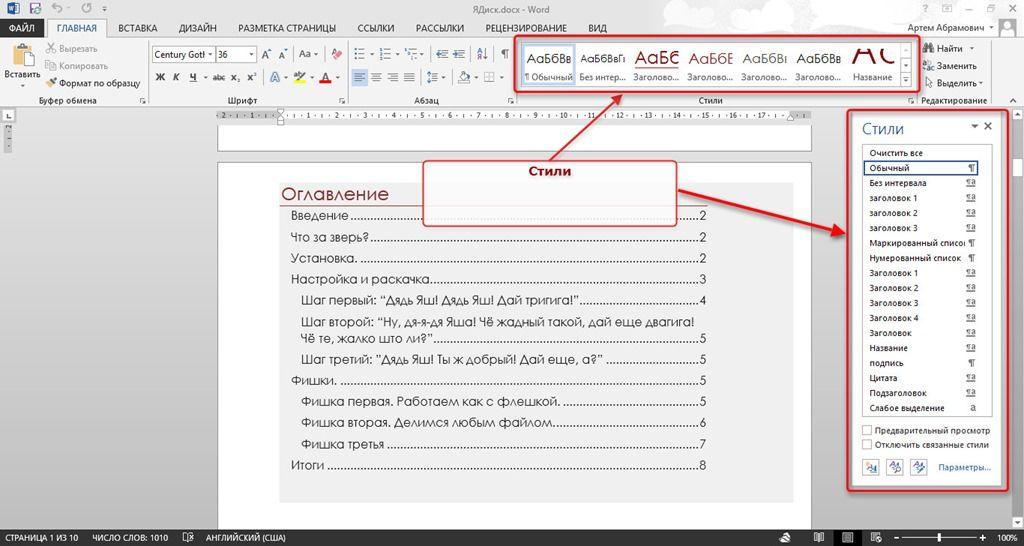
Task: Click the Format Painter (Формат по образцу)
Action: (x=92, y=83)
